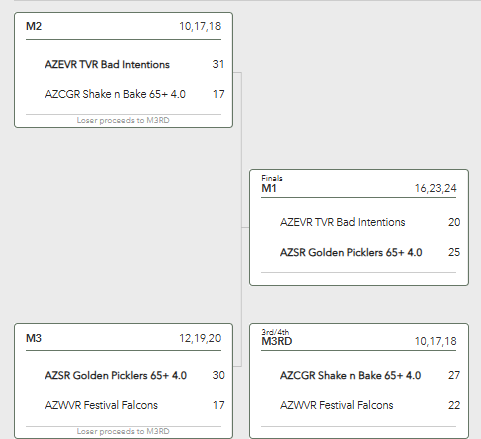
Task: Click the M3 match header label
Action: click(x=34, y=338)
